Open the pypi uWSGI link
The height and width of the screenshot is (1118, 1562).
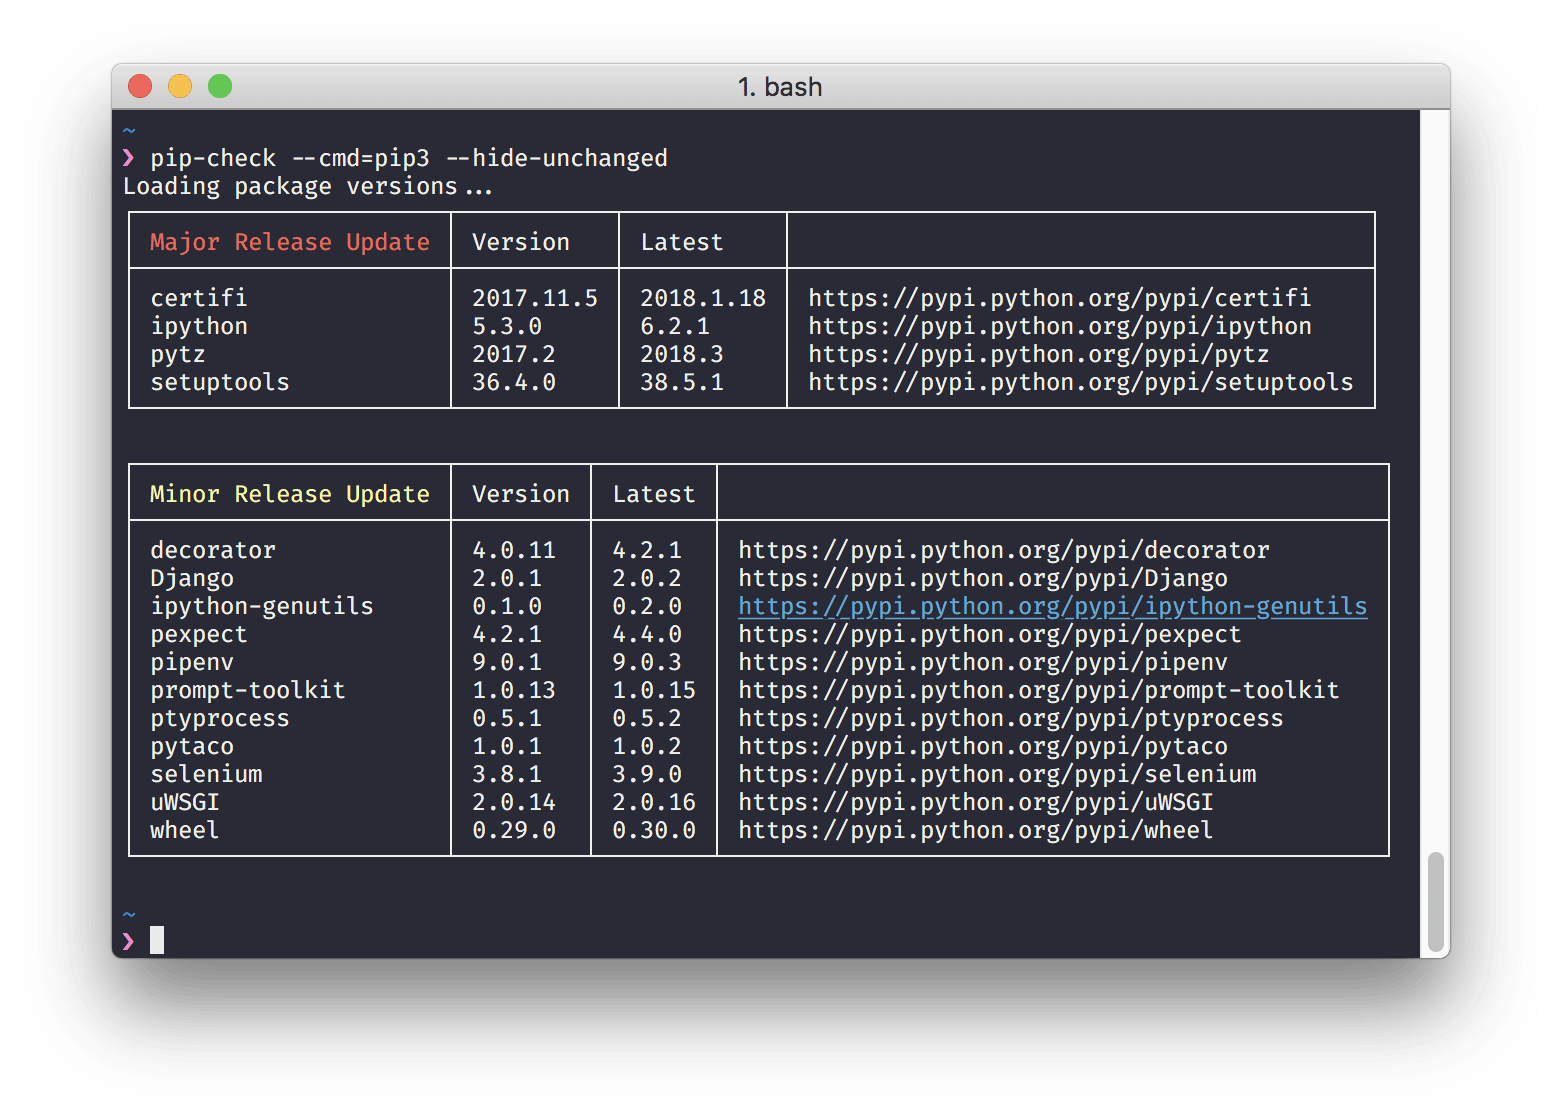(x=975, y=802)
